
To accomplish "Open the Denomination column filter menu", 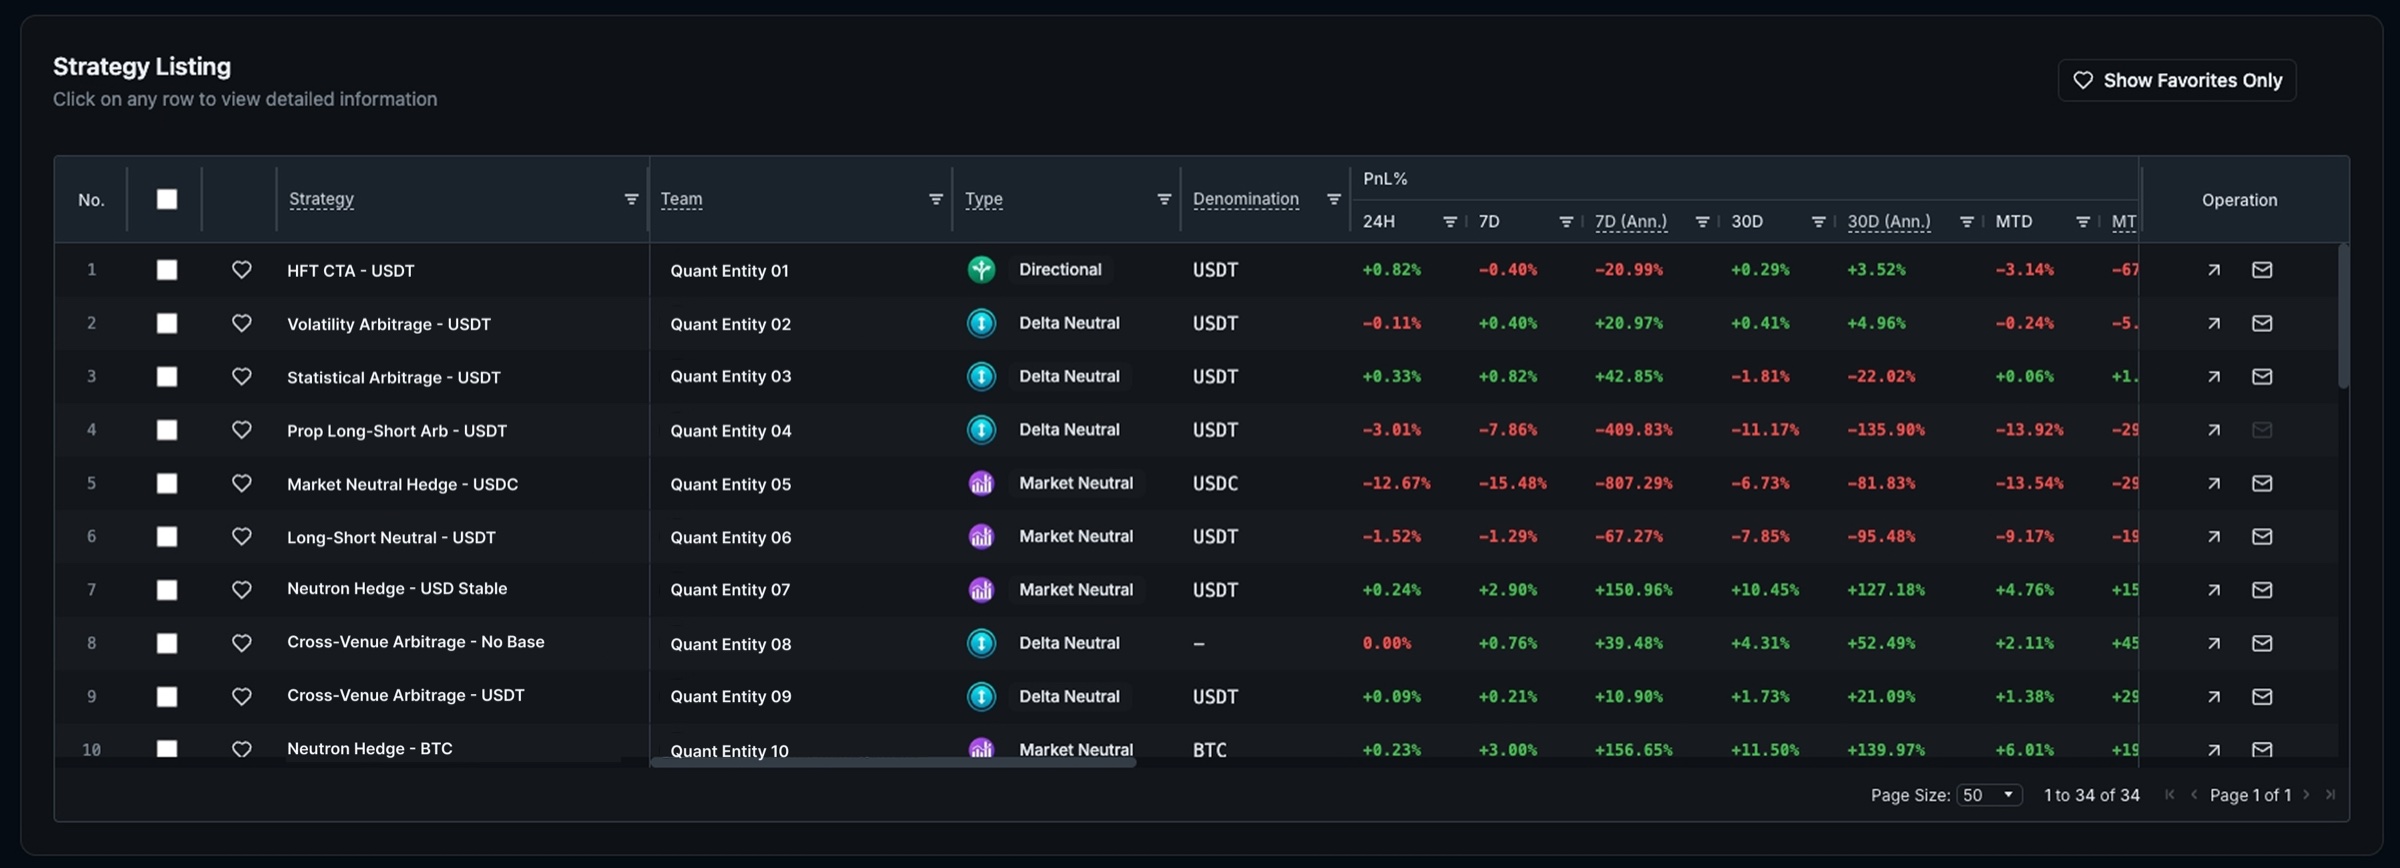I will (x=1333, y=199).
